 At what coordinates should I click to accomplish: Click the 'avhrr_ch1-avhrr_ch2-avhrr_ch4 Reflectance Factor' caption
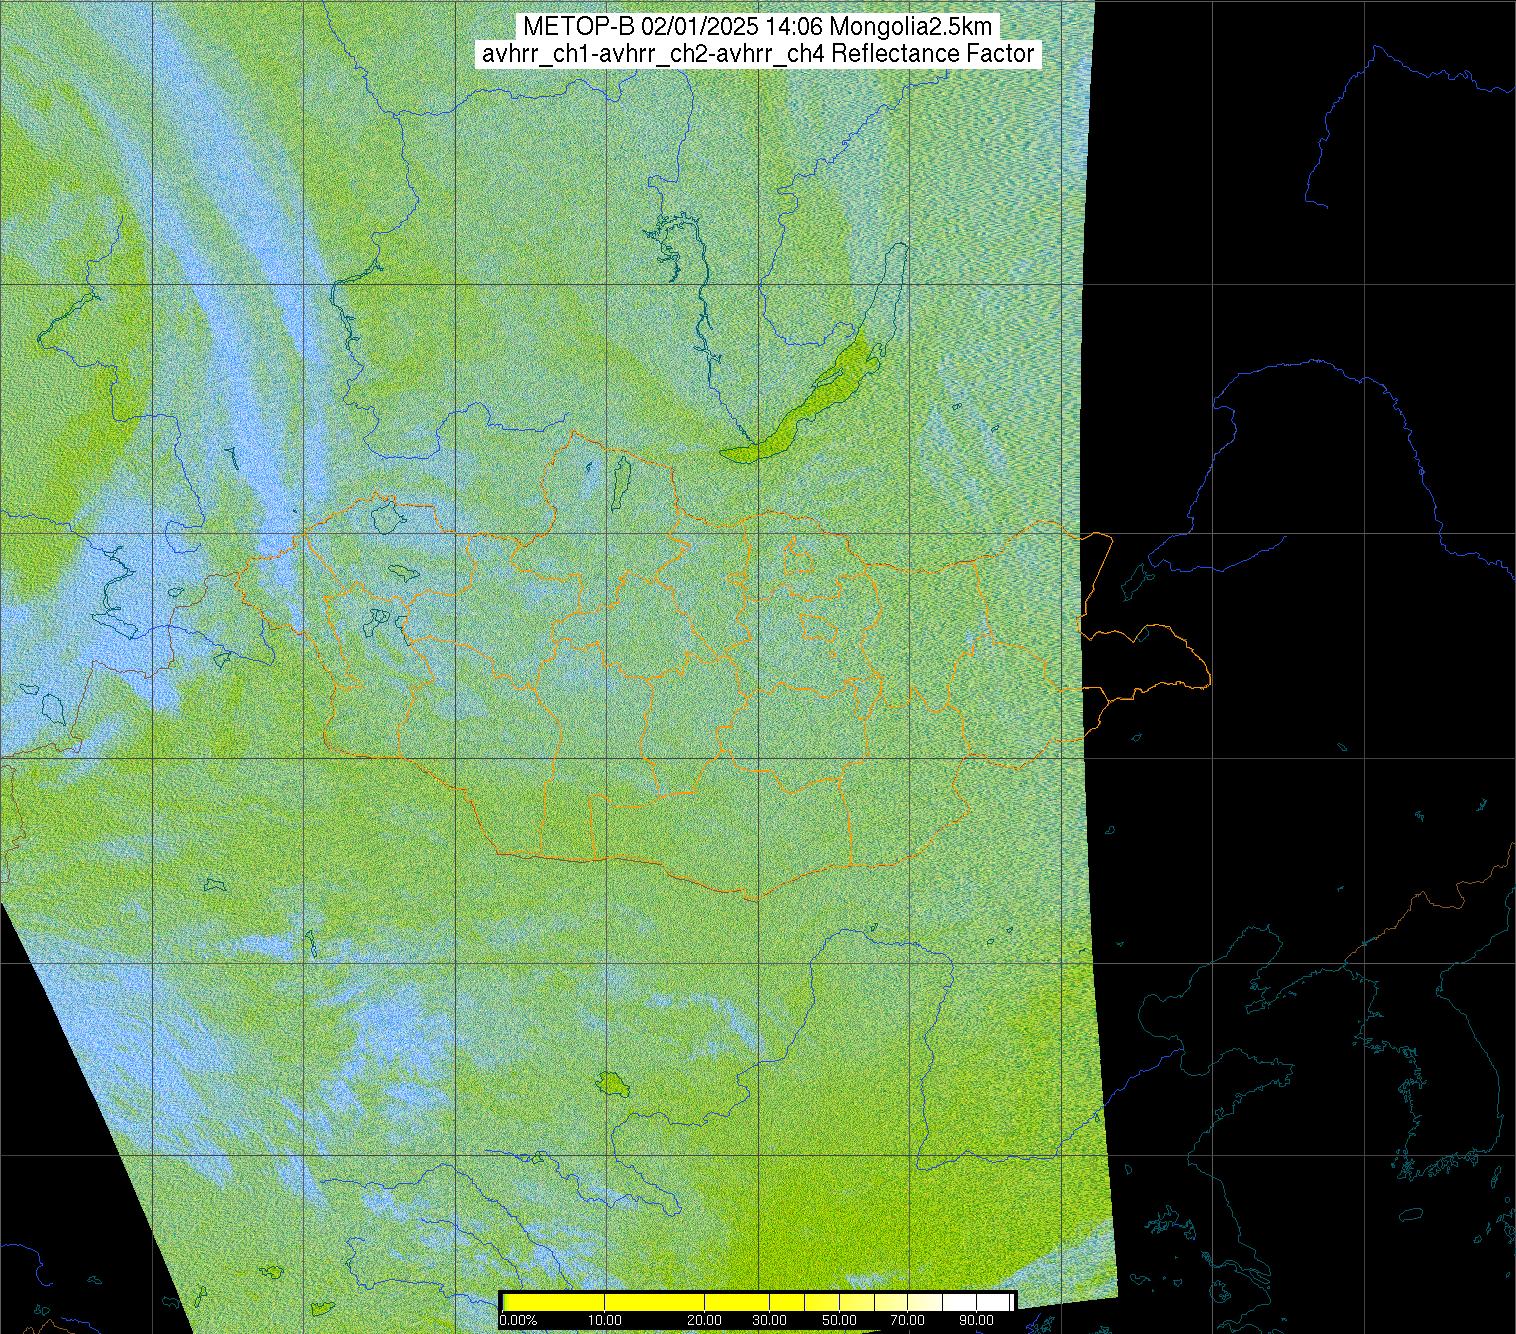coord(758,54)
